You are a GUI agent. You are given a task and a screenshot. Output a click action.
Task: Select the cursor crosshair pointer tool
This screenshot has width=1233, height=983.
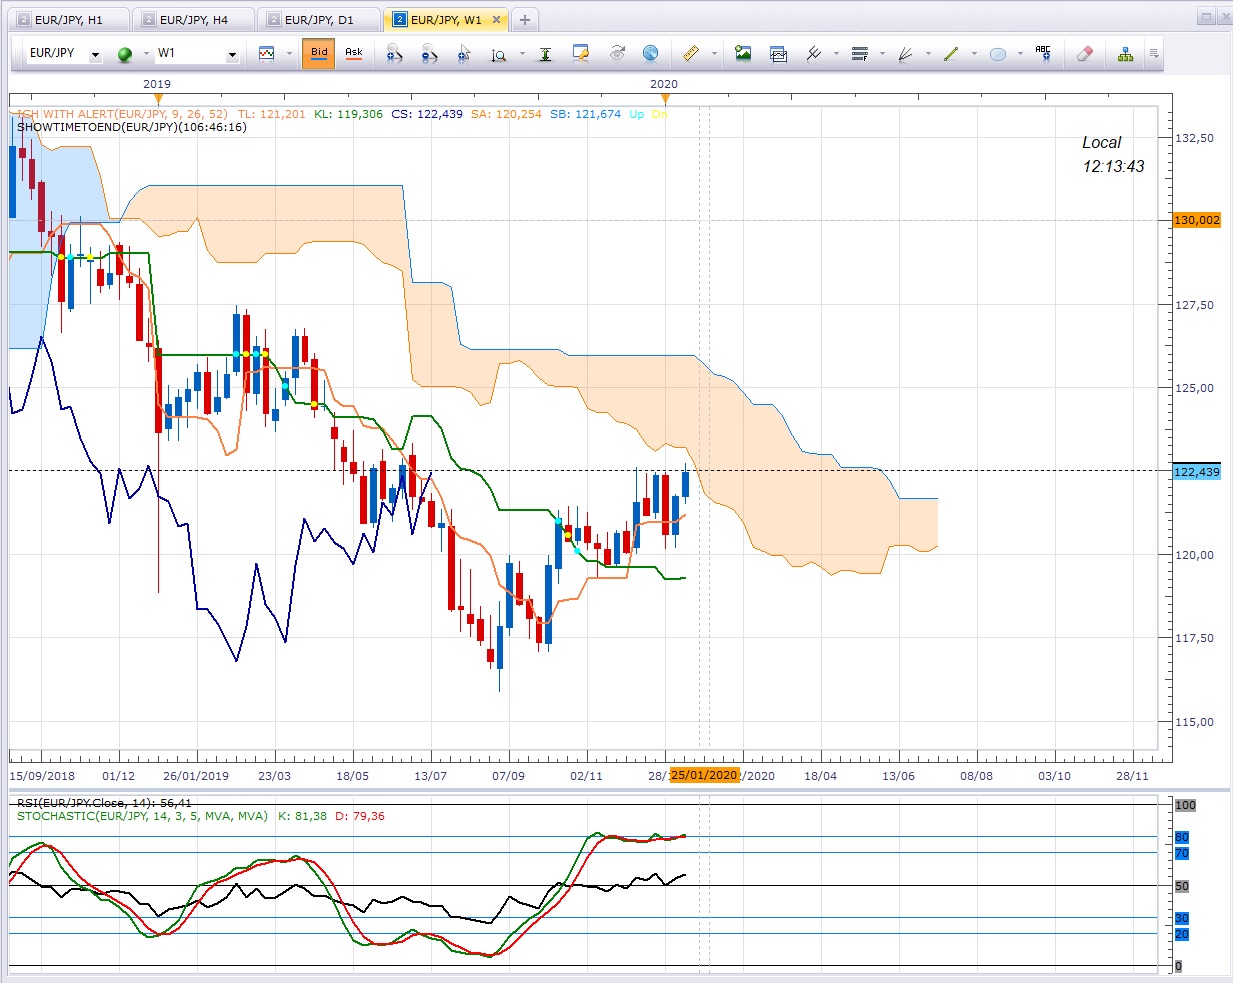pyautogui.click(x=464, y=54)
